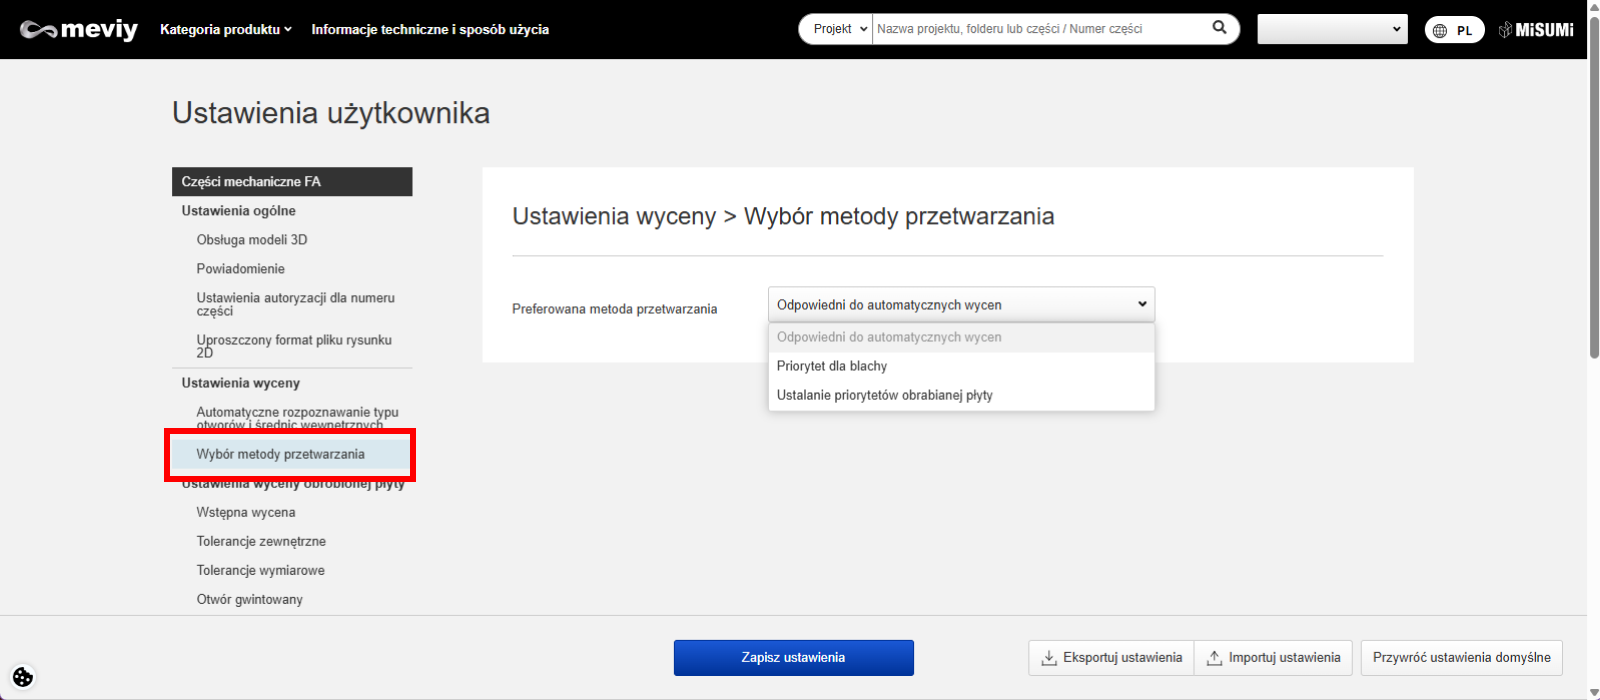Click the project name search field

(1040, 29)
